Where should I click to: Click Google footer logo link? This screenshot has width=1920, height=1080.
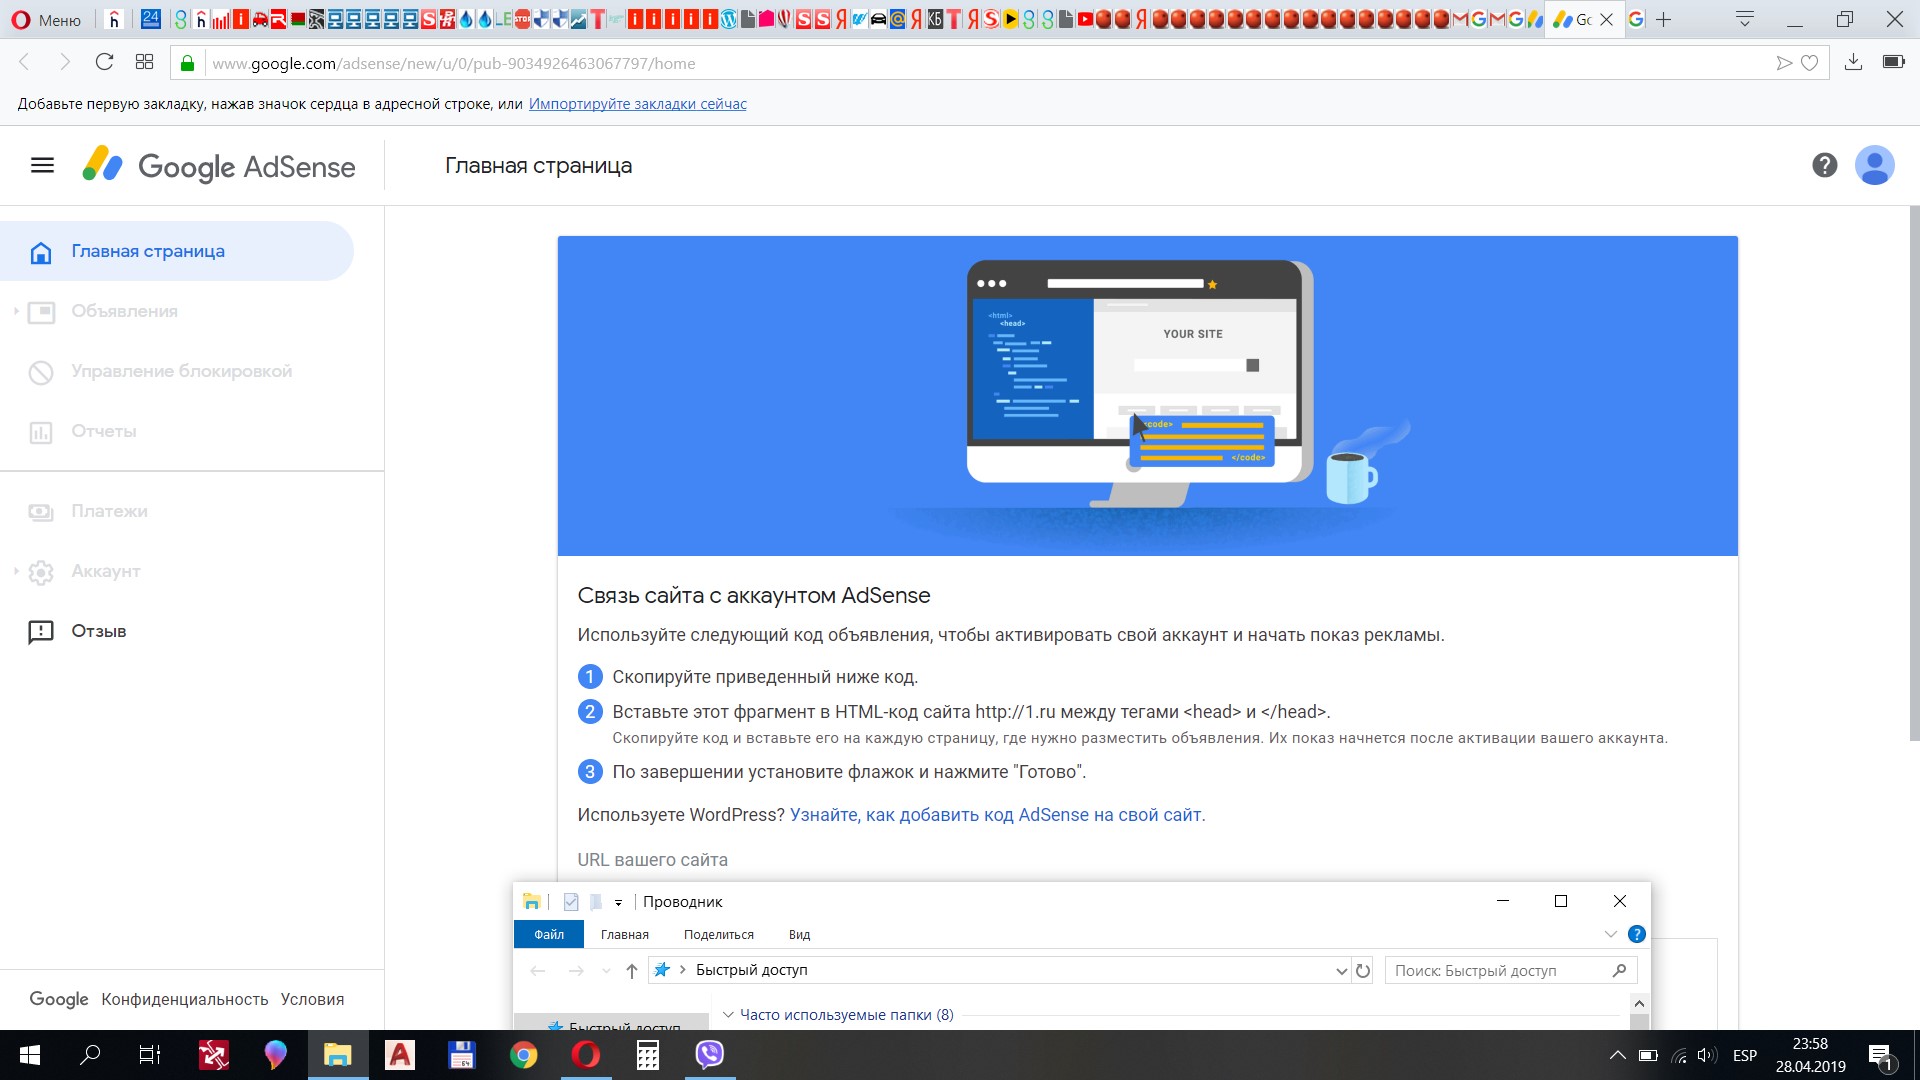[59, 999]
